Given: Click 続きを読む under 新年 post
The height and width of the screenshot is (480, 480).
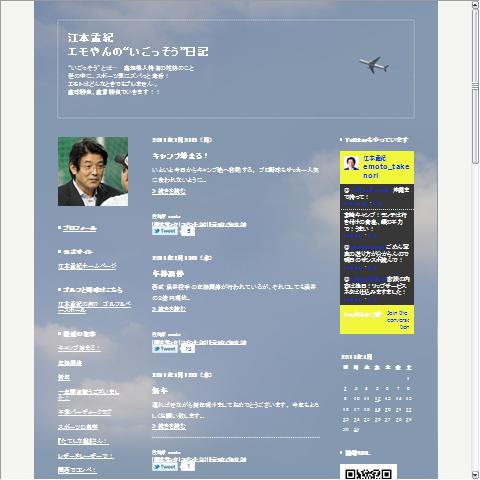Looking at the screenshot, I should (x=169, y=426).
